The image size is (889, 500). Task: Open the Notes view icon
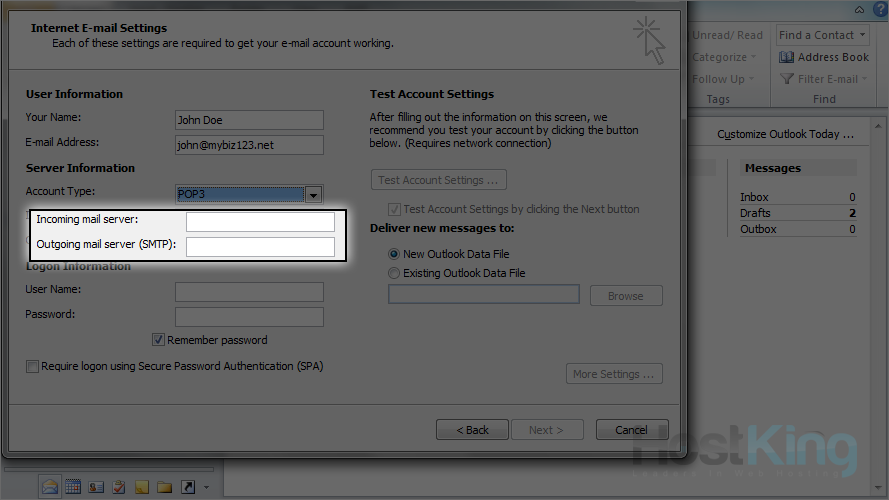142,487
